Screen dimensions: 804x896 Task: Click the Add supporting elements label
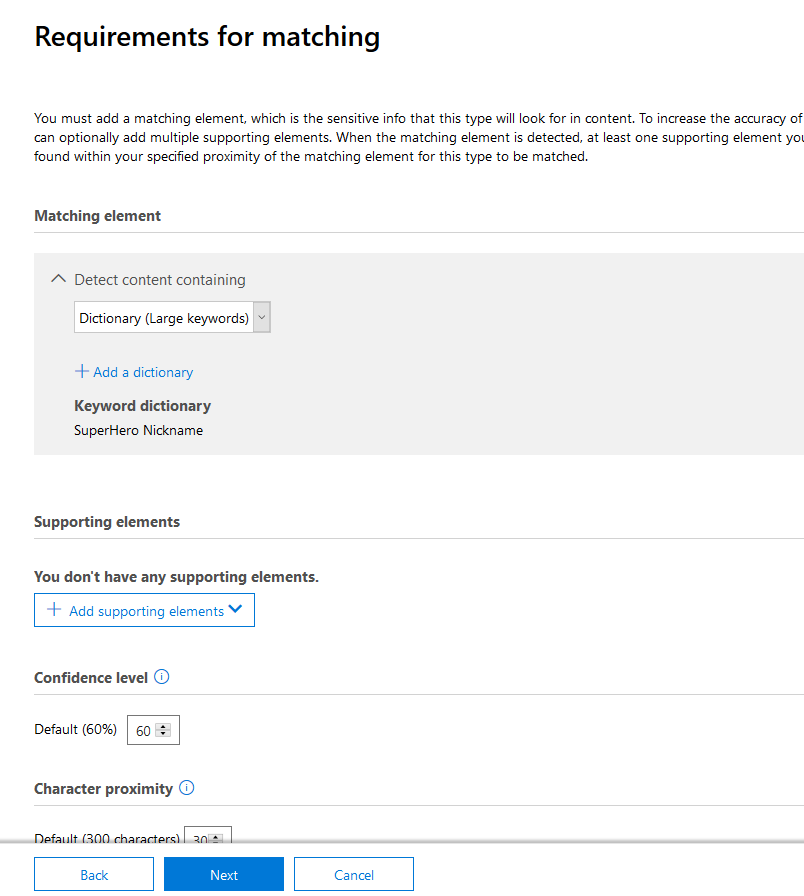tap(146, 611)
